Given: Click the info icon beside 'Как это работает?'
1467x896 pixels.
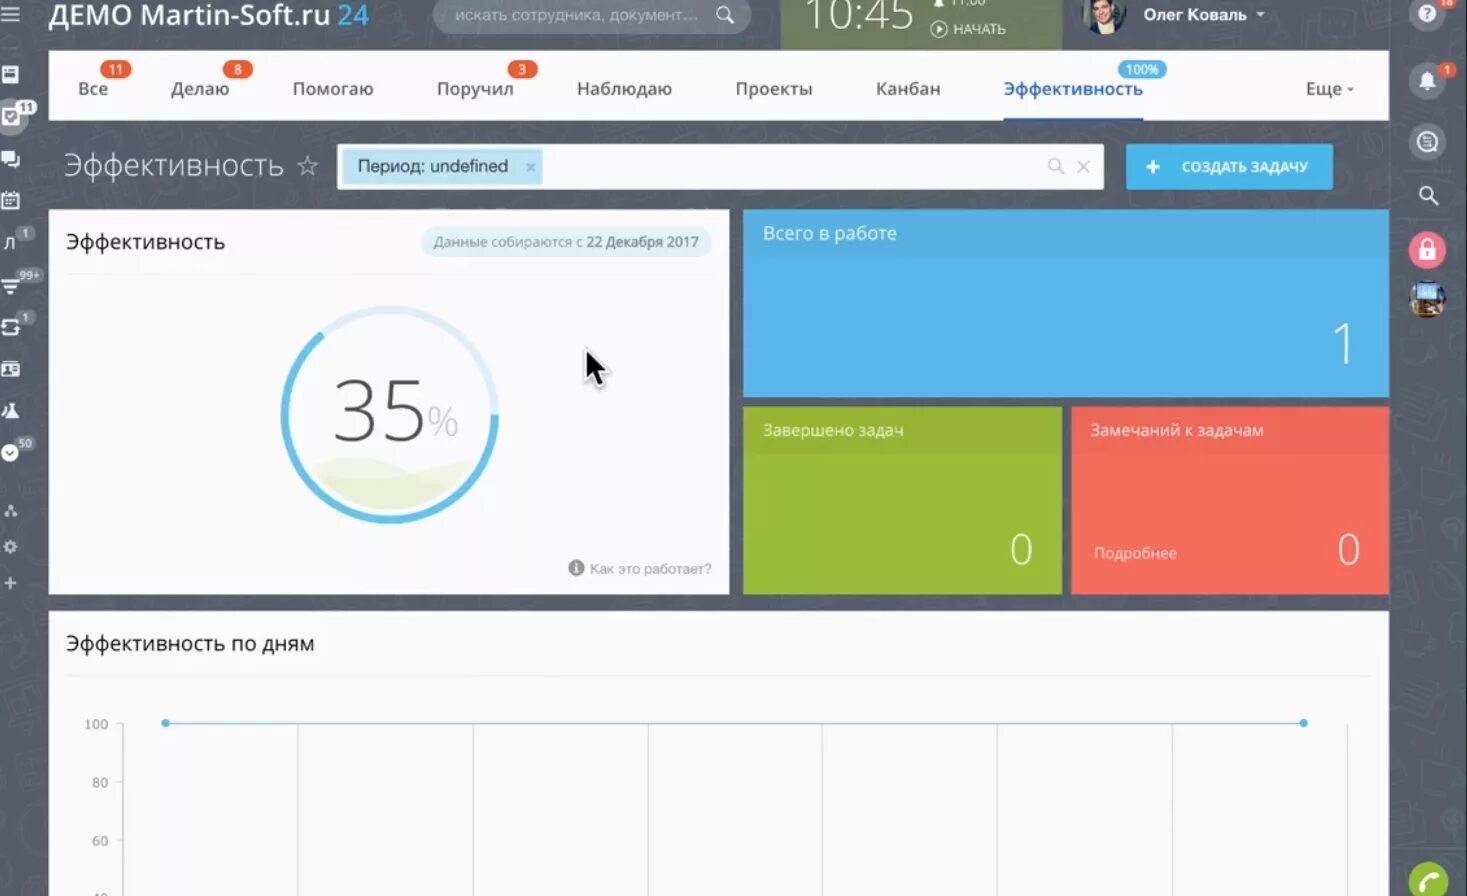Looking at the screenshot, I should (576, 568).
